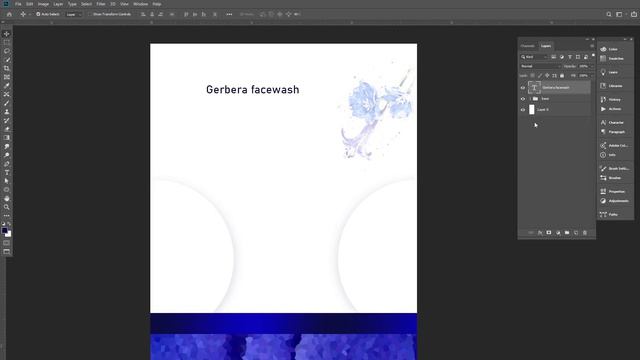Toggle filter for pixel layers

[x=554, y=57]
